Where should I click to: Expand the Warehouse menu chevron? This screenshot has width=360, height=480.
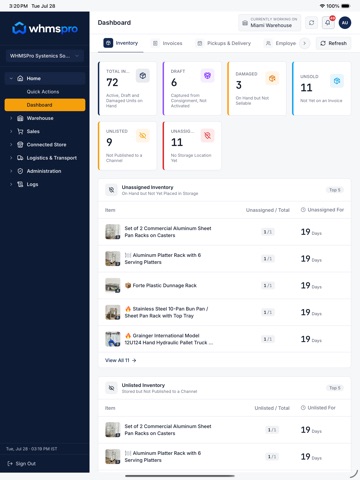[x=11, y=118]
